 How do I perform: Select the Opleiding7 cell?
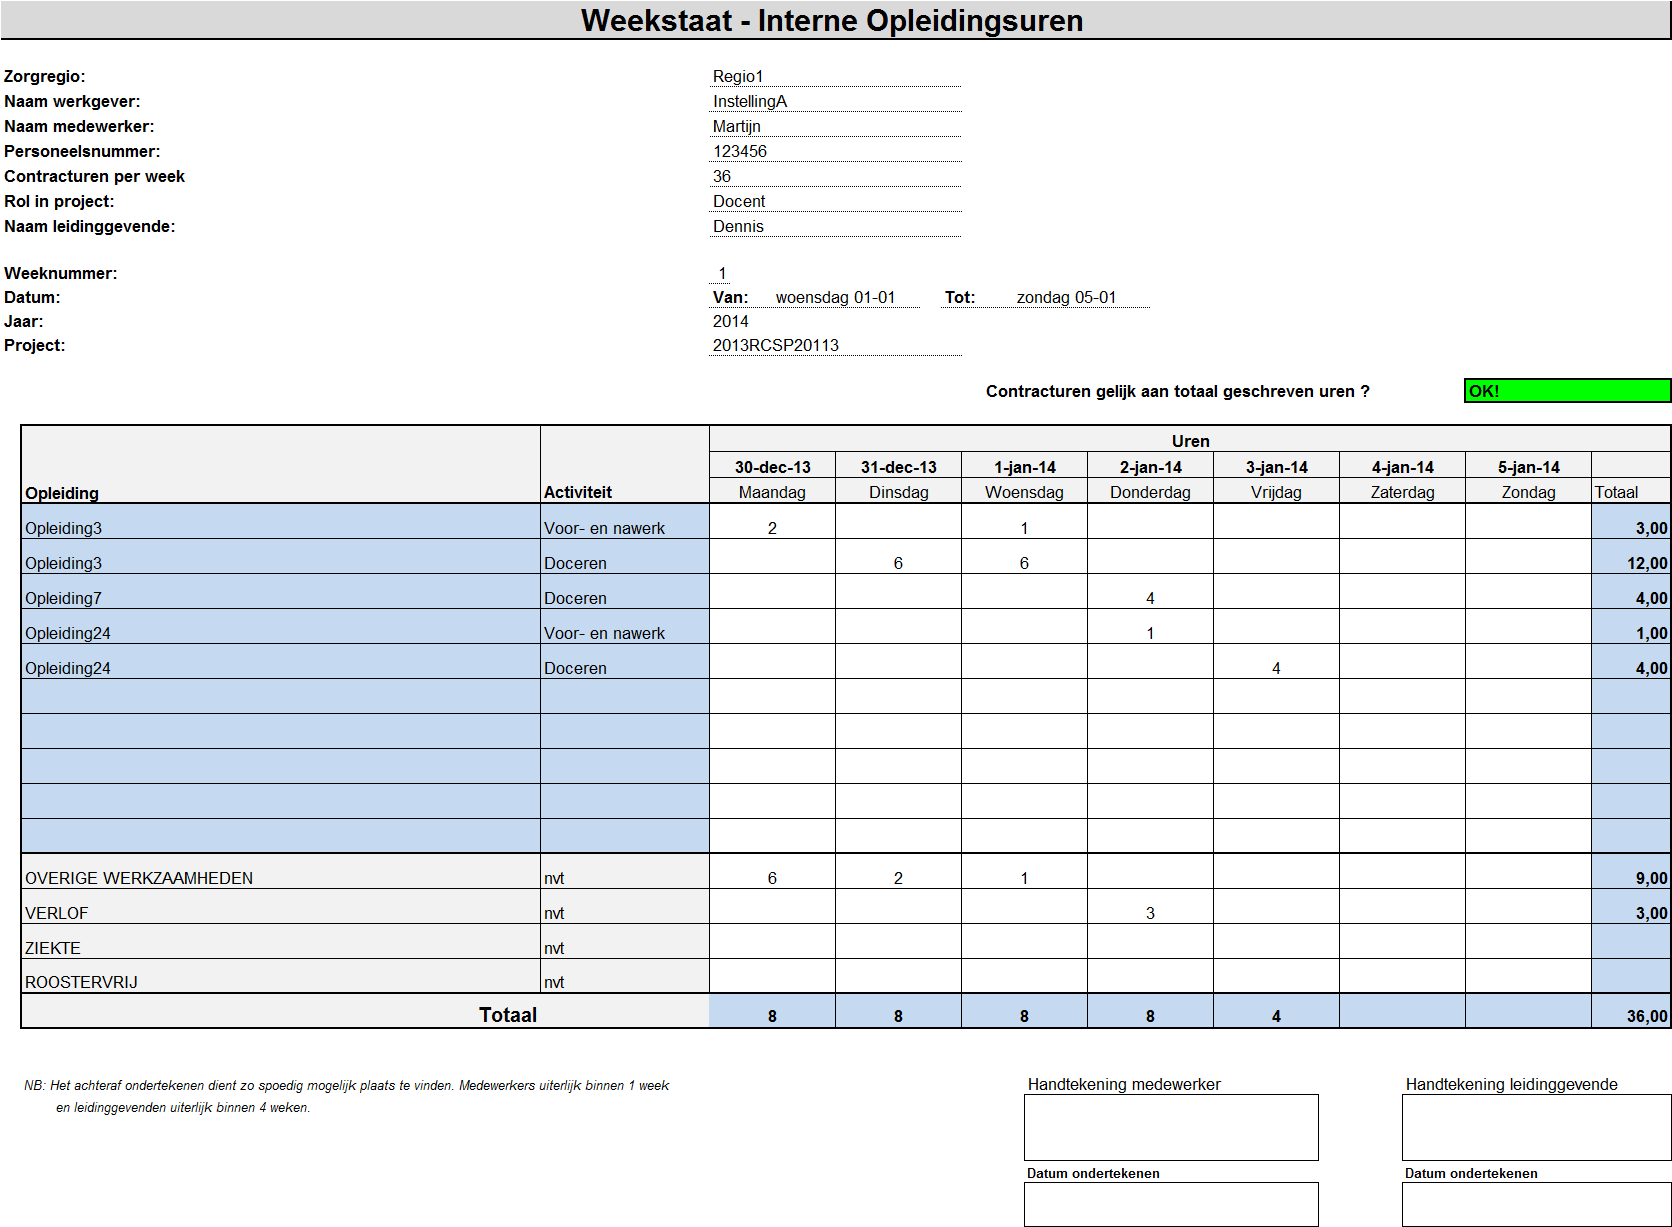click(x=281, y=592)
